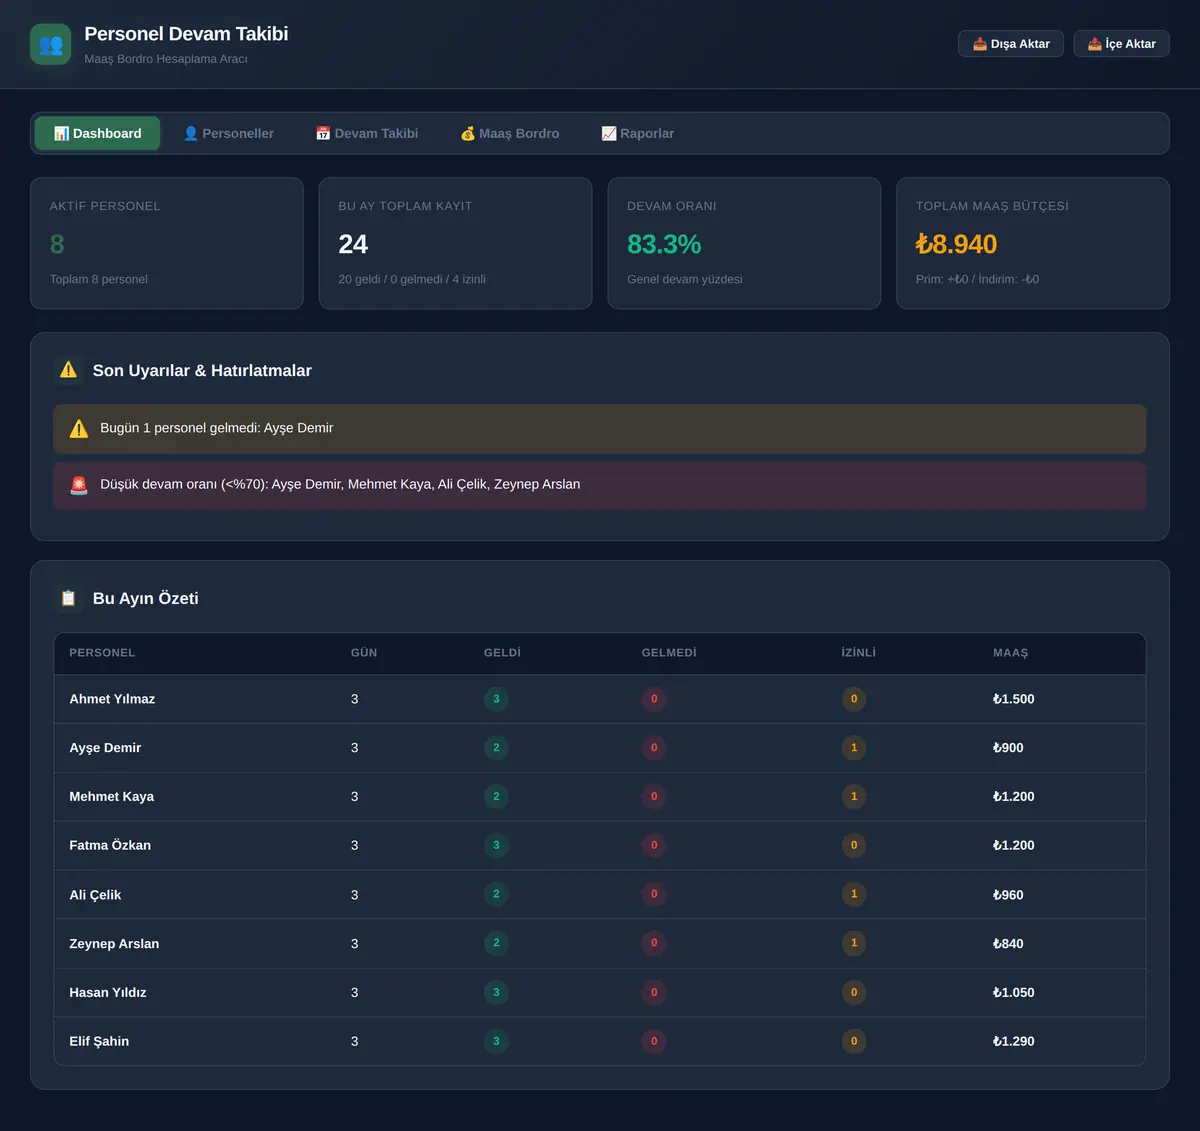
Task: Click the Personel column header
Action: (102, 653)
